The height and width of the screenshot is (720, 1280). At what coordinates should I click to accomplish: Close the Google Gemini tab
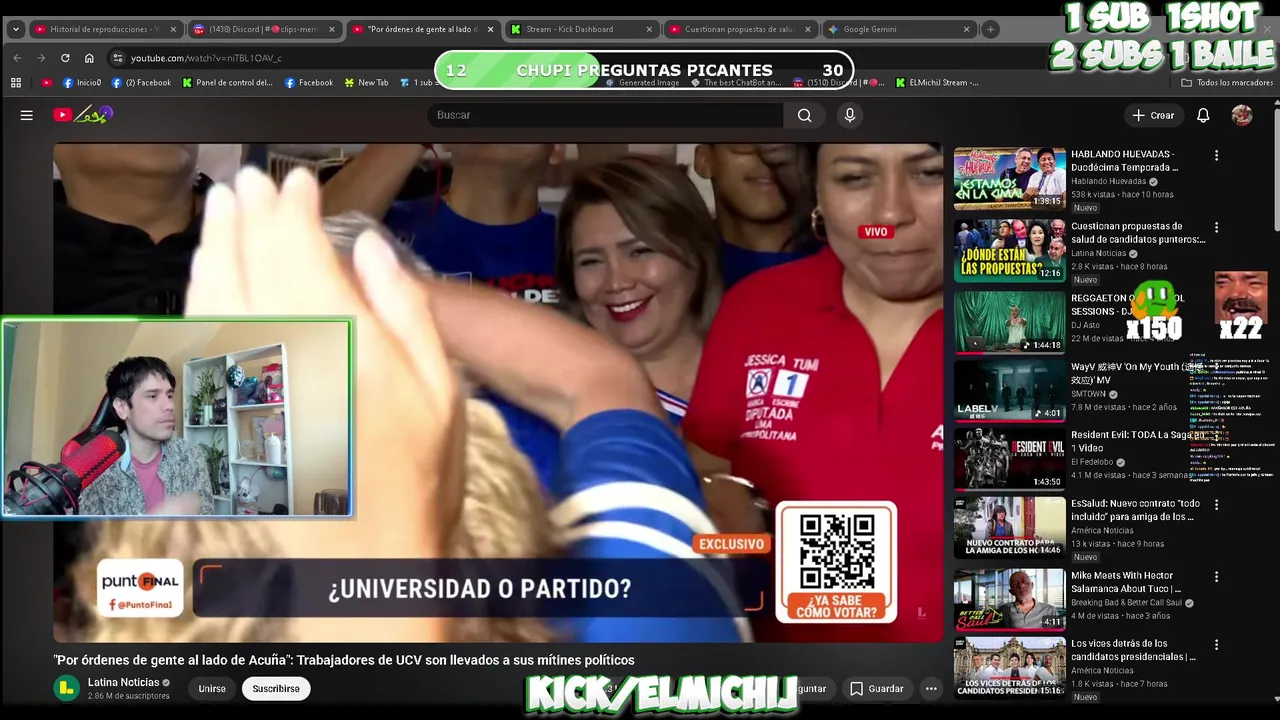(x=966, y=29)
